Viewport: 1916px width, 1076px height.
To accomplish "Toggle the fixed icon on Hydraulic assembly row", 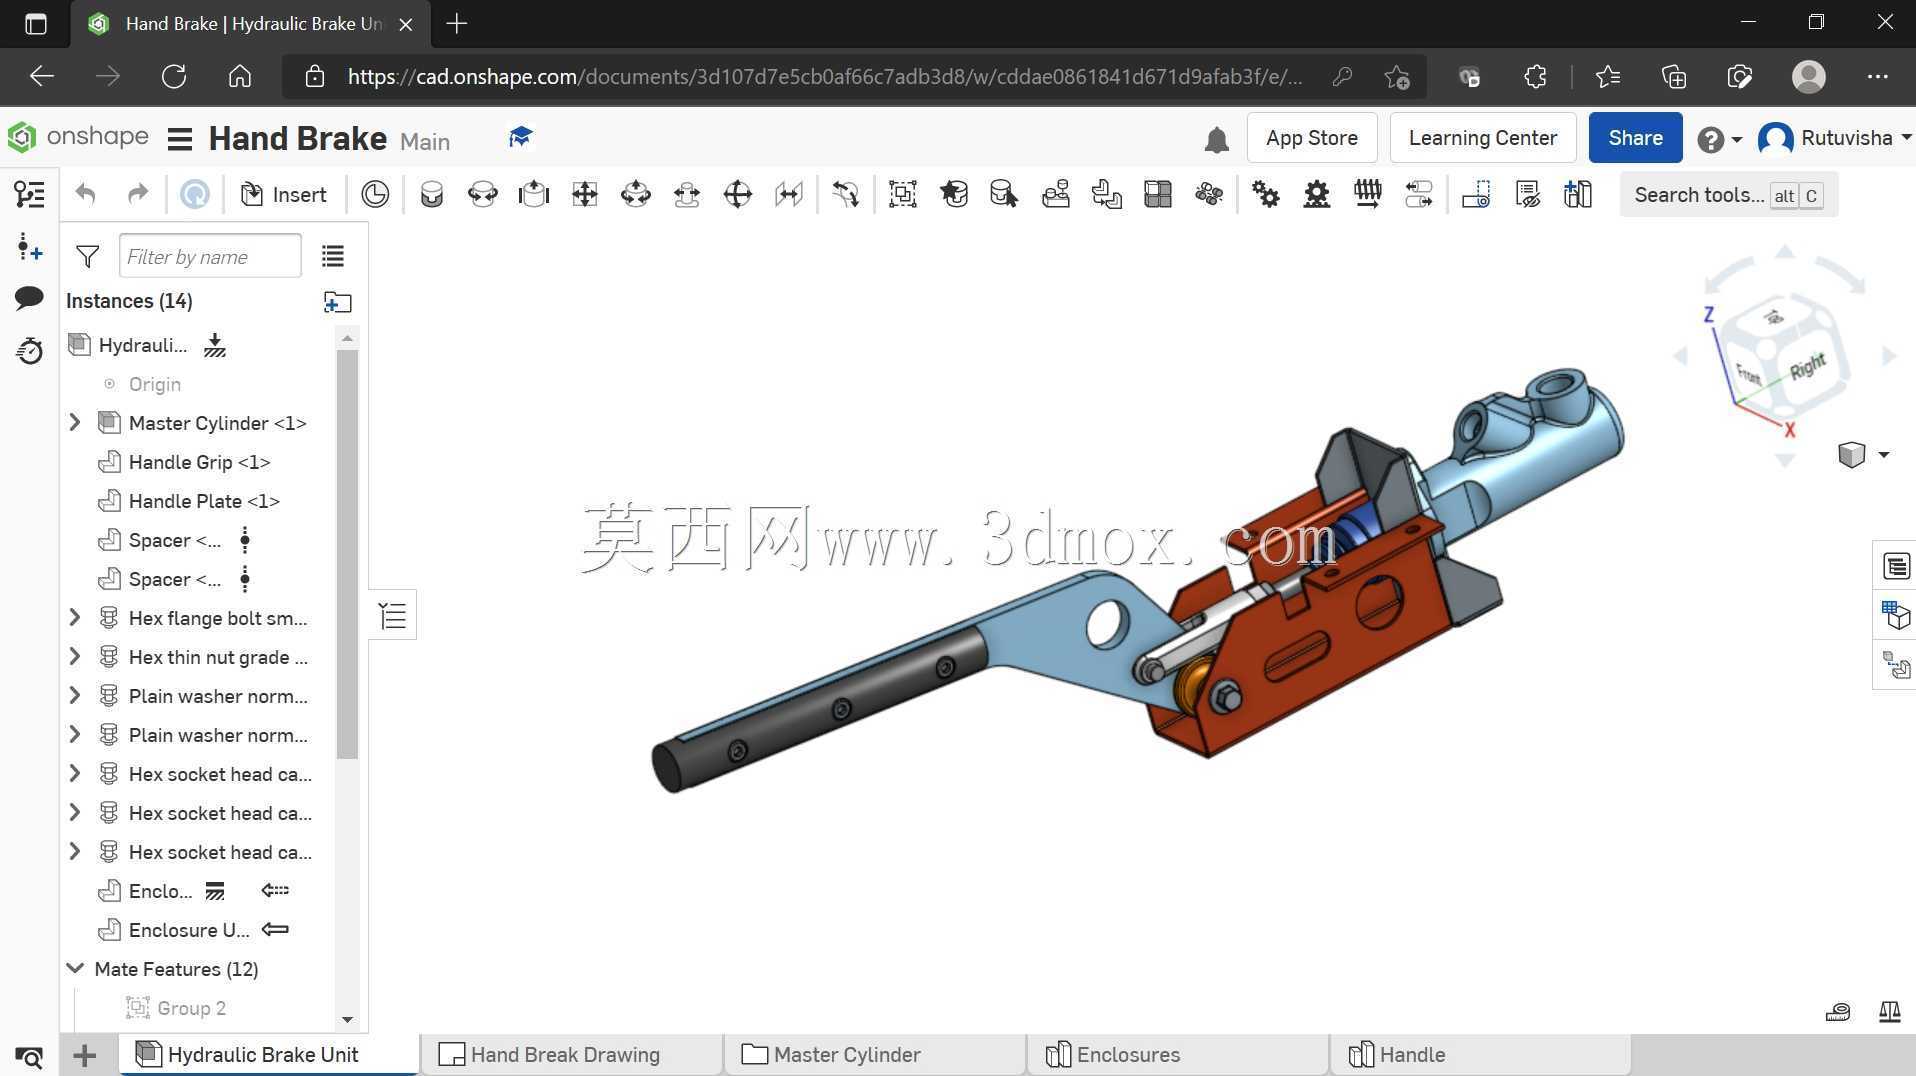I will (x=215, y=346).
